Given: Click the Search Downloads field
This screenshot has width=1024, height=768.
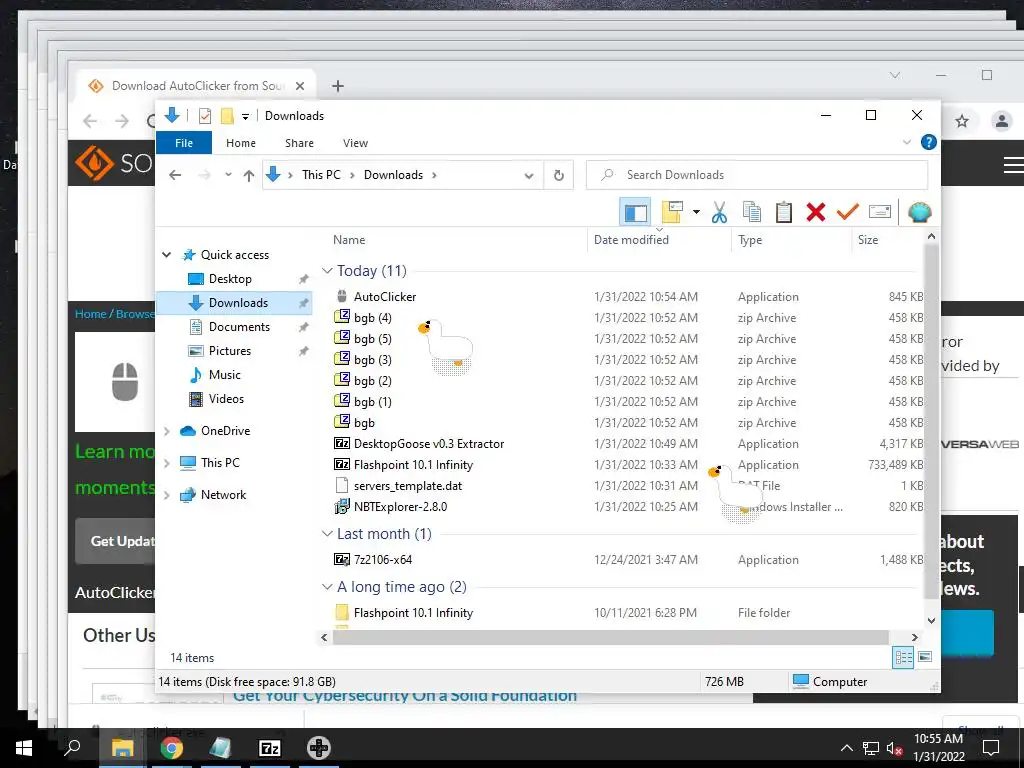Looking at the screenshot, I should 757,175.
